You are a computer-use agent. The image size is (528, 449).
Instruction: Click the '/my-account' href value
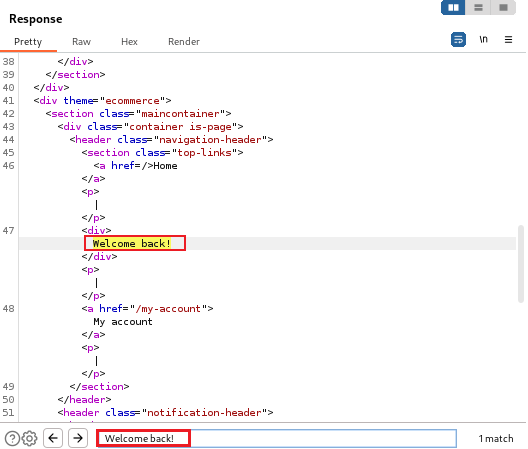click(x=168, y=309)
